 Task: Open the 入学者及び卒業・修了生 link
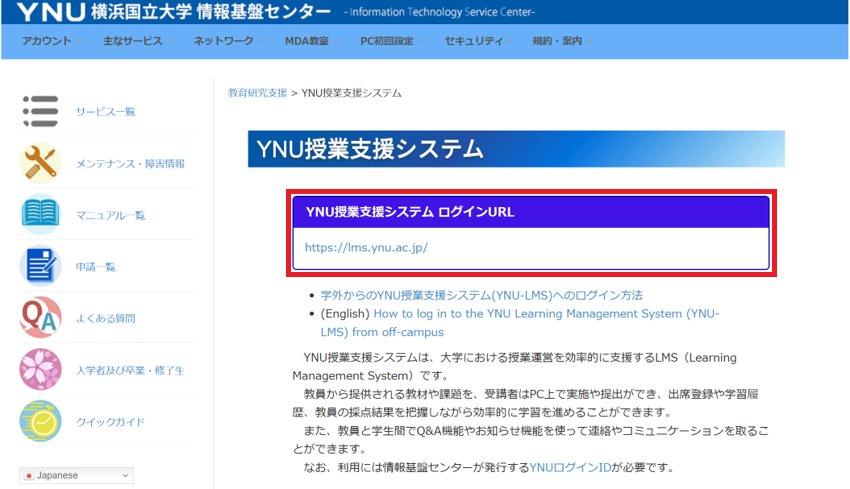point(130,370)
